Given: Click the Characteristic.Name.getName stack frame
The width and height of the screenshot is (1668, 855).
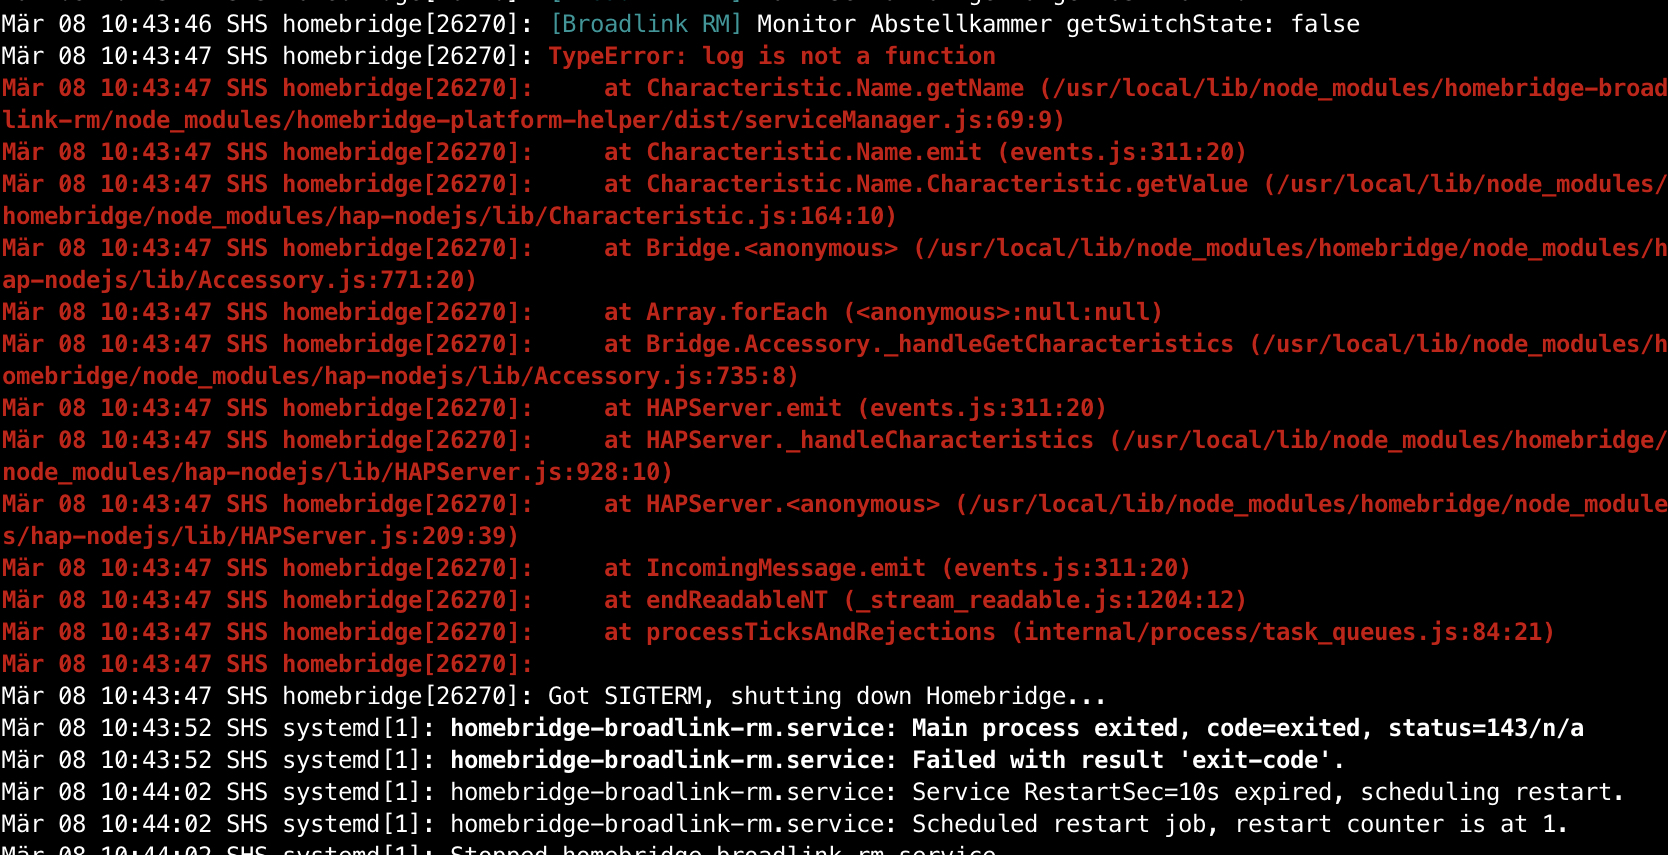Looking at the screenshot, I should (835, 88).
